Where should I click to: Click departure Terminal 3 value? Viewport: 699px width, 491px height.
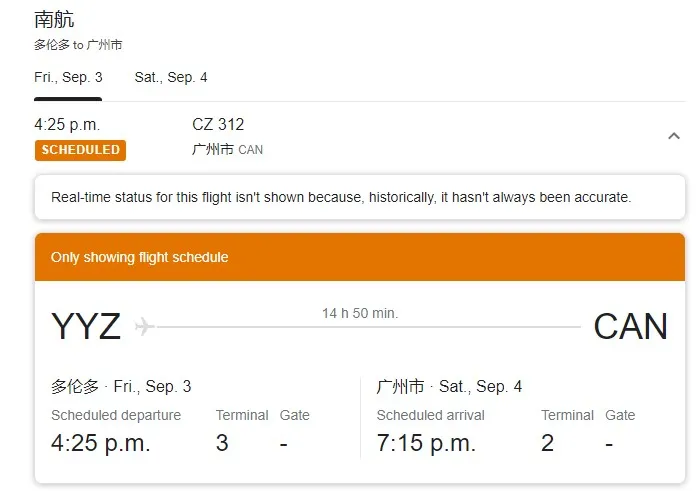222,443
